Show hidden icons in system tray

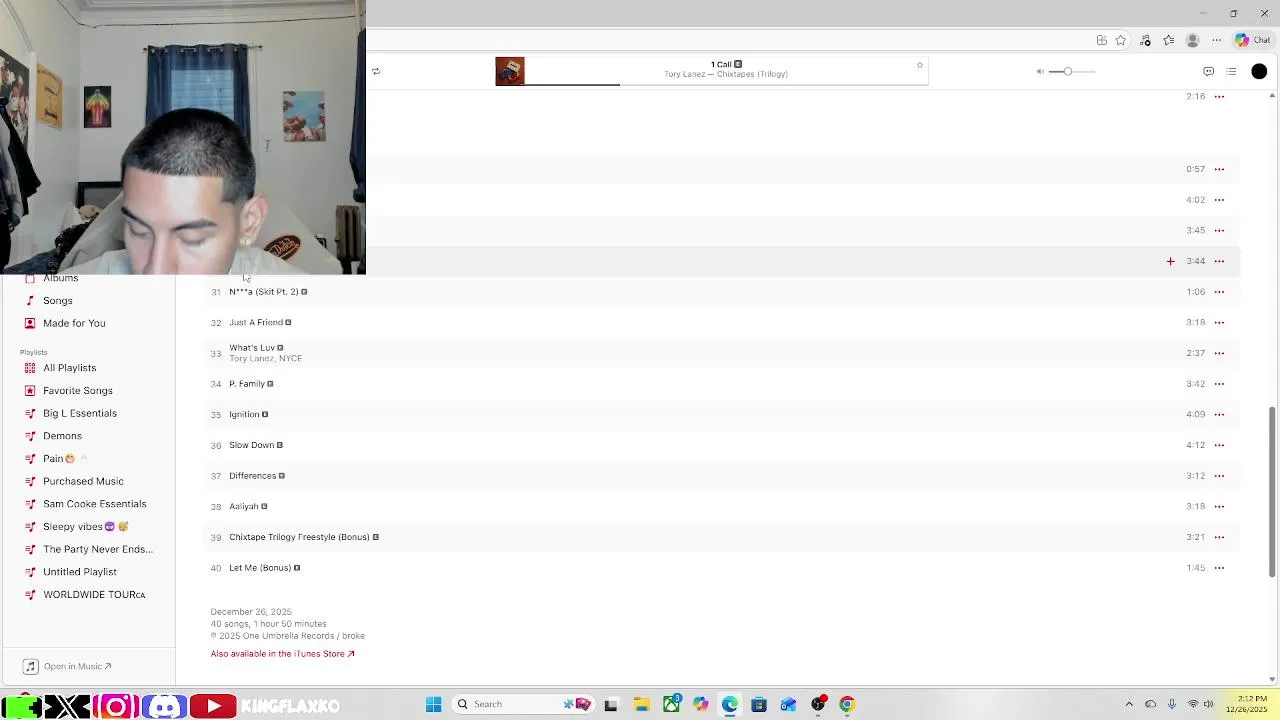[1129, 704]
